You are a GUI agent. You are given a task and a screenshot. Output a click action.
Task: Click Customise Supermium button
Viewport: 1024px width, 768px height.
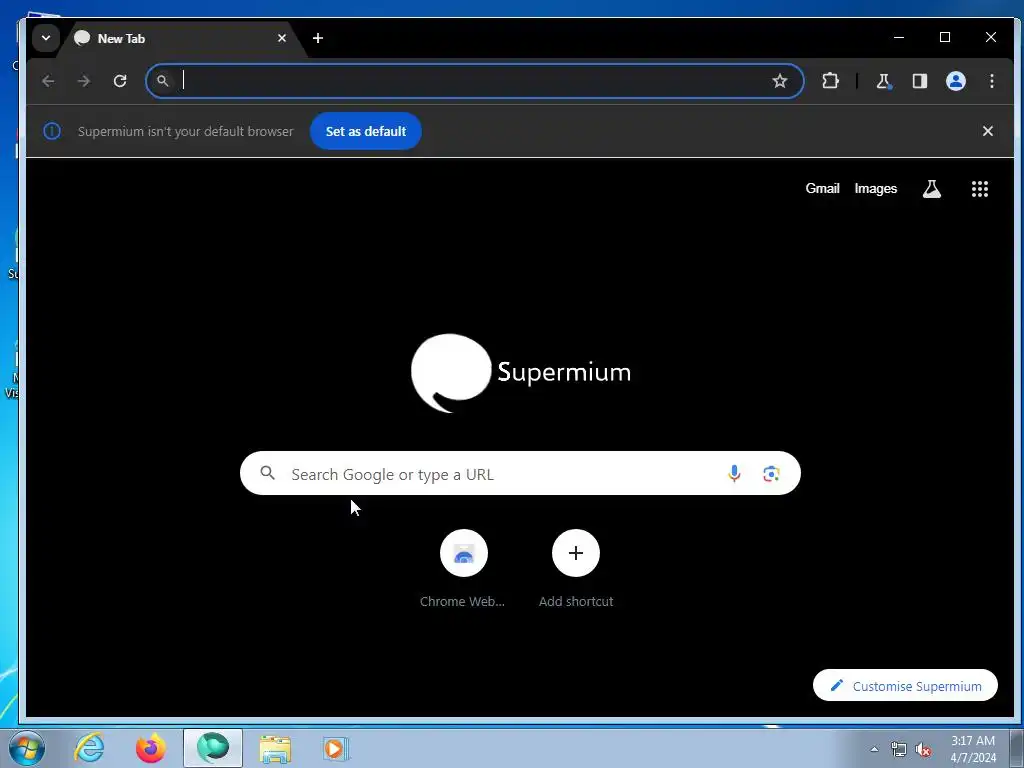(905, 685)
